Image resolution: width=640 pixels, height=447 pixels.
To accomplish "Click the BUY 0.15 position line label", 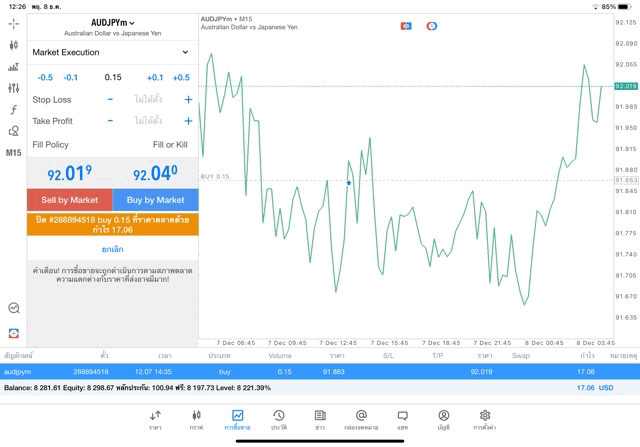I will click(x=215, y=176).
